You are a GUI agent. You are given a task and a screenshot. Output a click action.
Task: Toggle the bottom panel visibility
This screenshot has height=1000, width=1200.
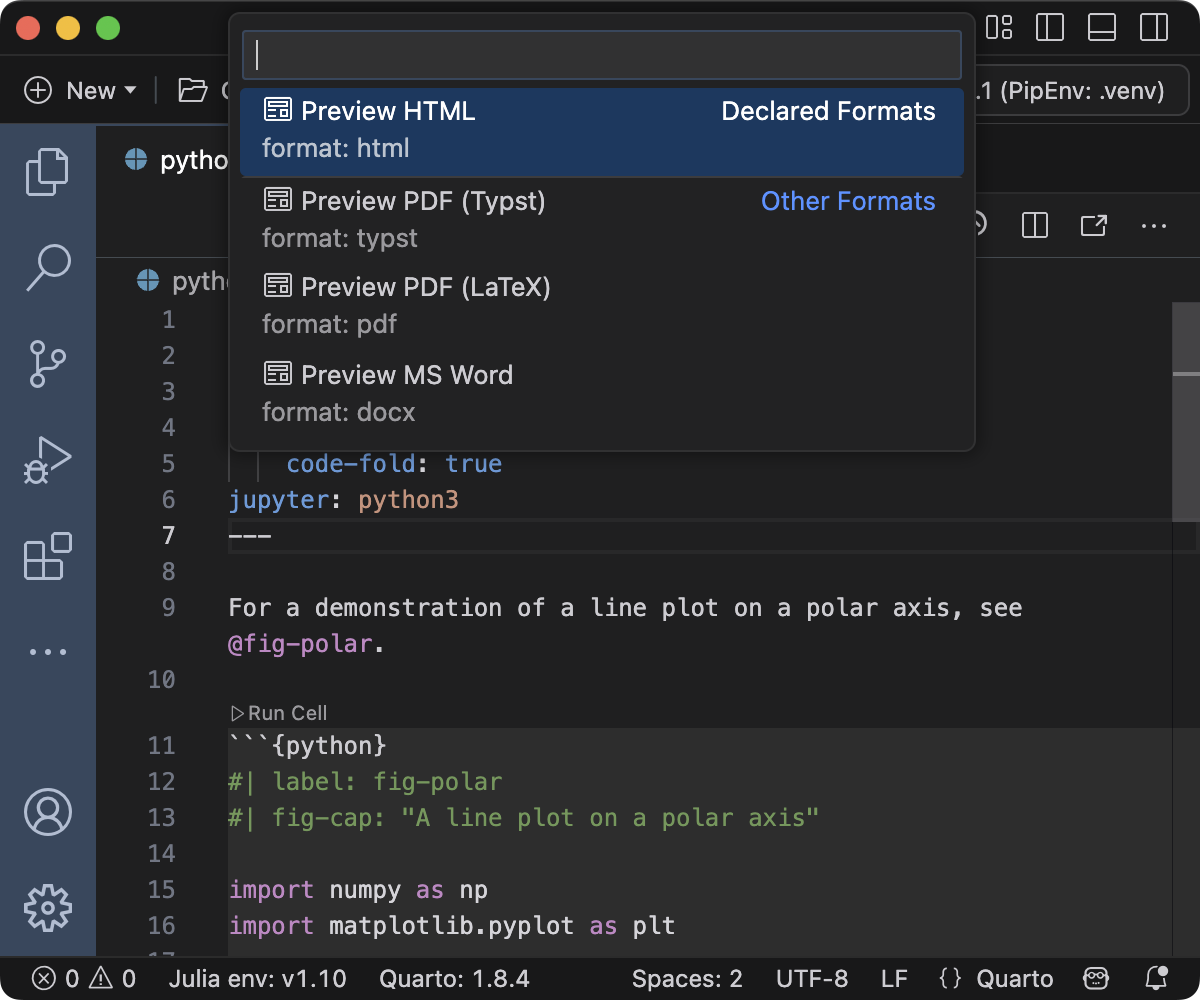pos(1101,28)
